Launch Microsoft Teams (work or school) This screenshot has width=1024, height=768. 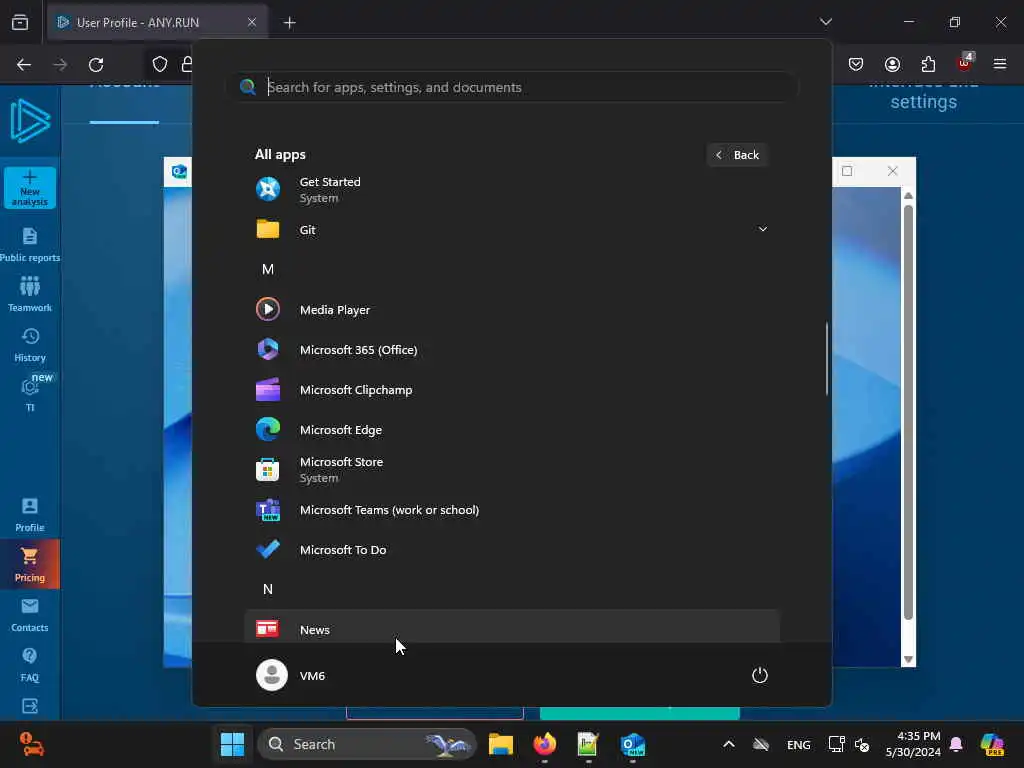[x=512, y=510]
